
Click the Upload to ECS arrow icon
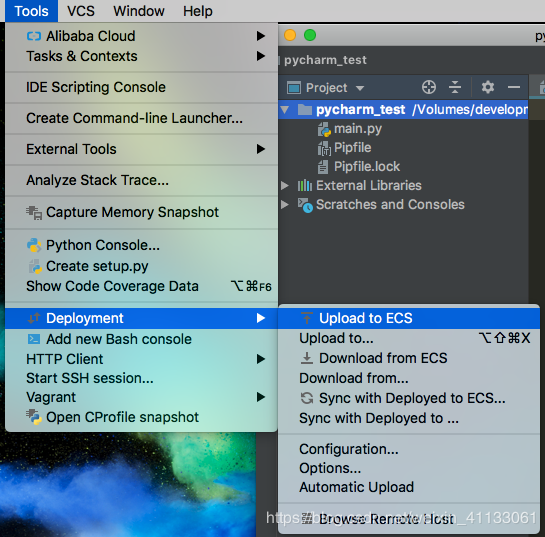pos(307,318)
